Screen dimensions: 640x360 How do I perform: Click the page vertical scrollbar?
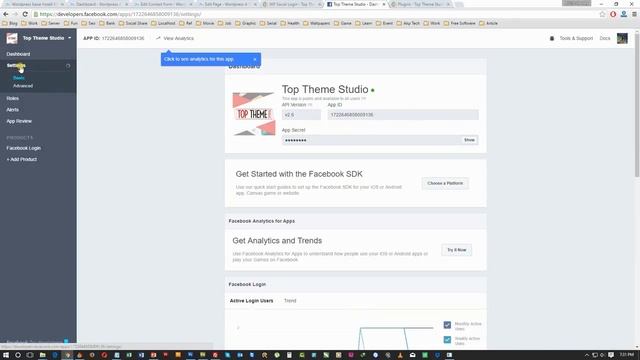[637, 105]
